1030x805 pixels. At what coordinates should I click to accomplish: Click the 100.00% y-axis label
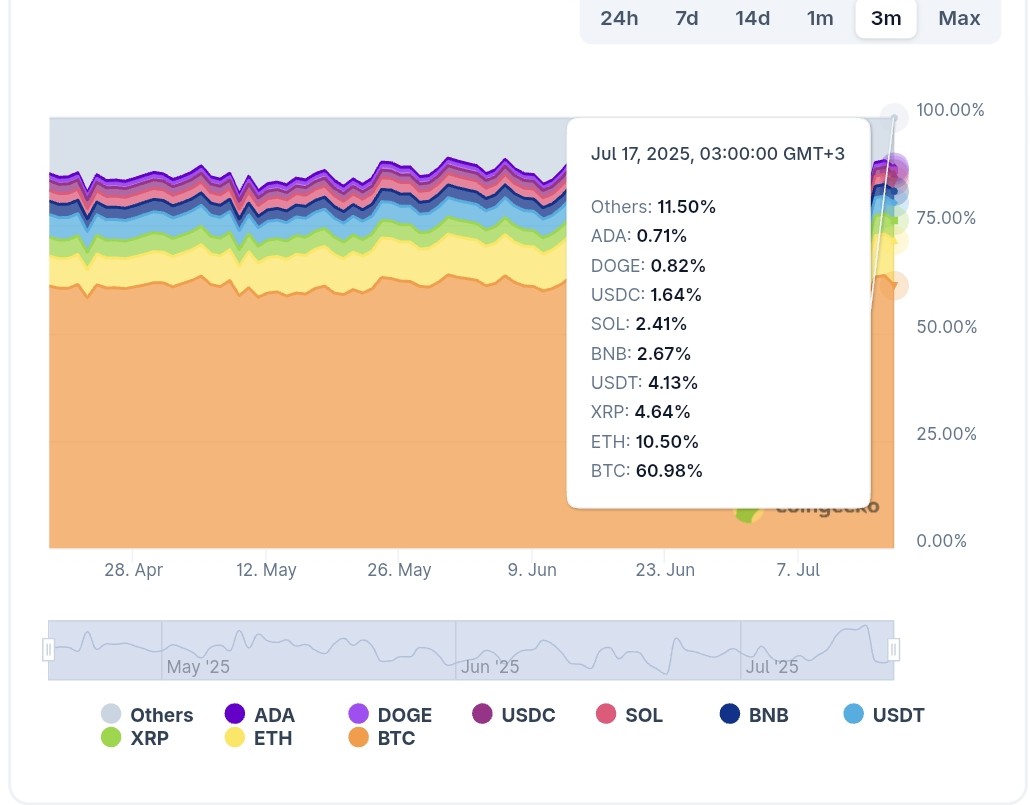coord(950,110)
